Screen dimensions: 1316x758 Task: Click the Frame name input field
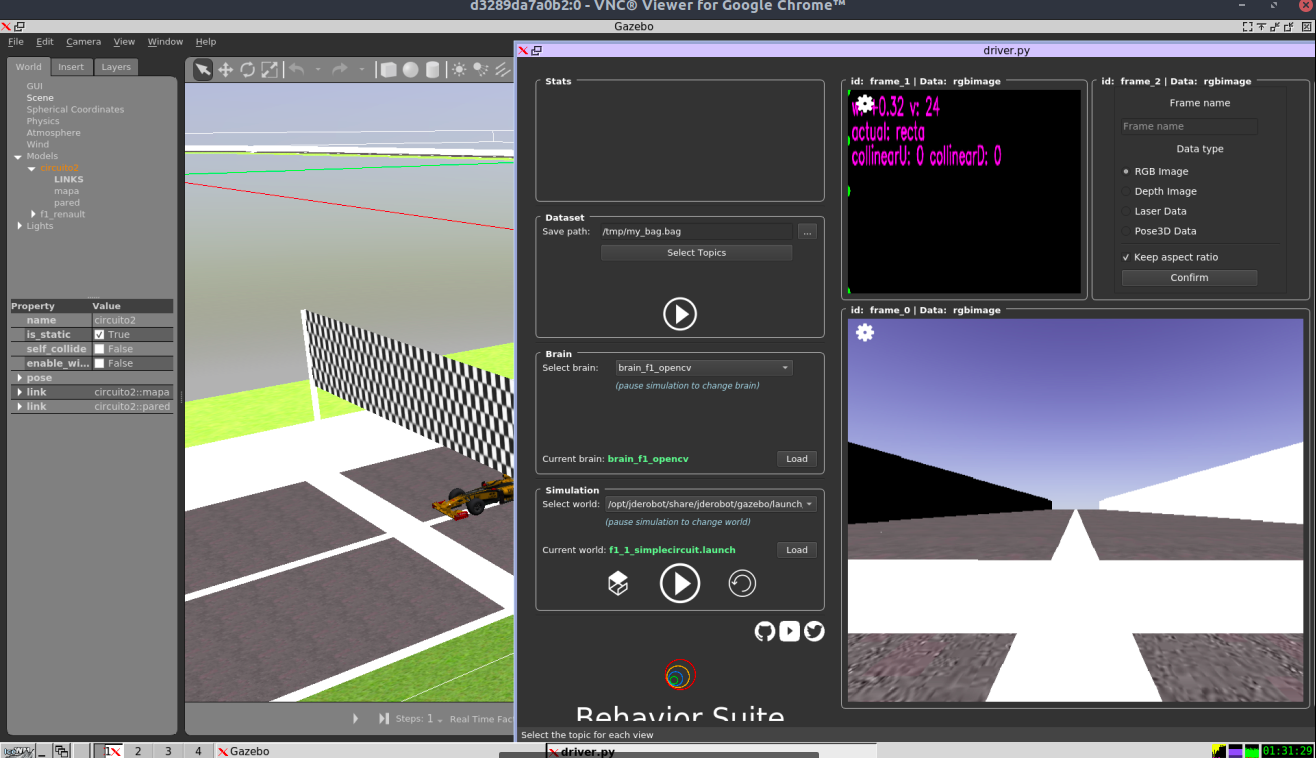click(x=1189, y=126)
